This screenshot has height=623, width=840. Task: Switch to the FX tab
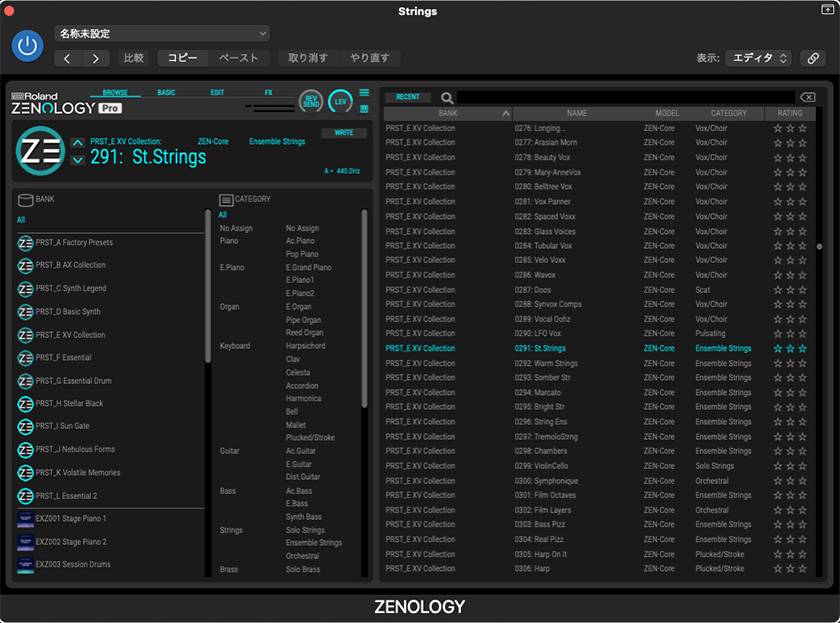point(268,92)
